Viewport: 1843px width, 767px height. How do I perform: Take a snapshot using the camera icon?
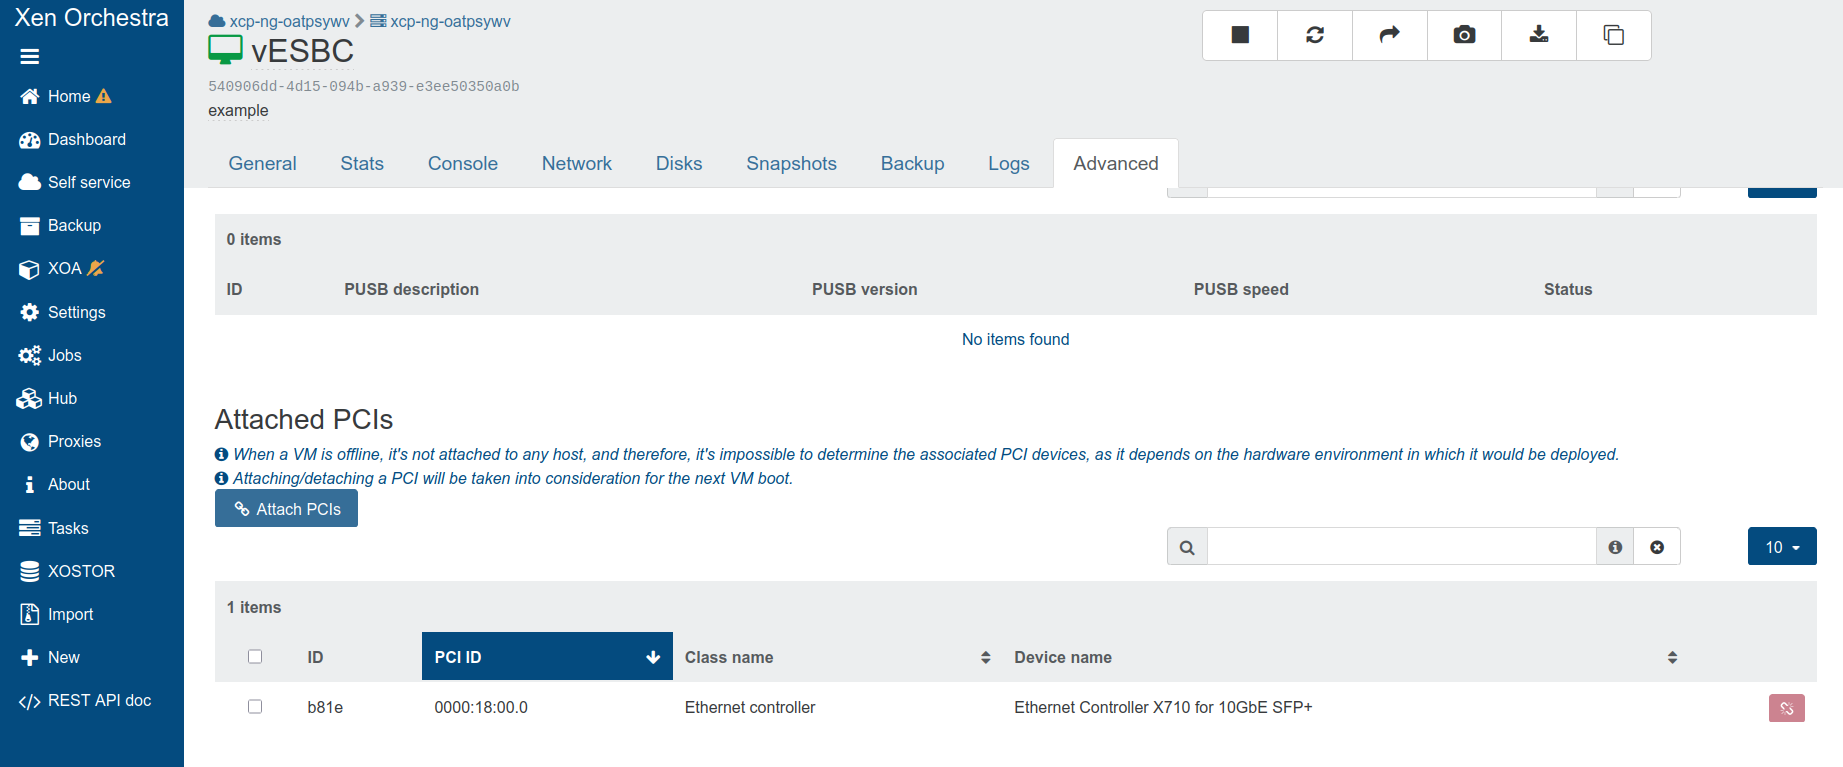[x=1464, y=35]
